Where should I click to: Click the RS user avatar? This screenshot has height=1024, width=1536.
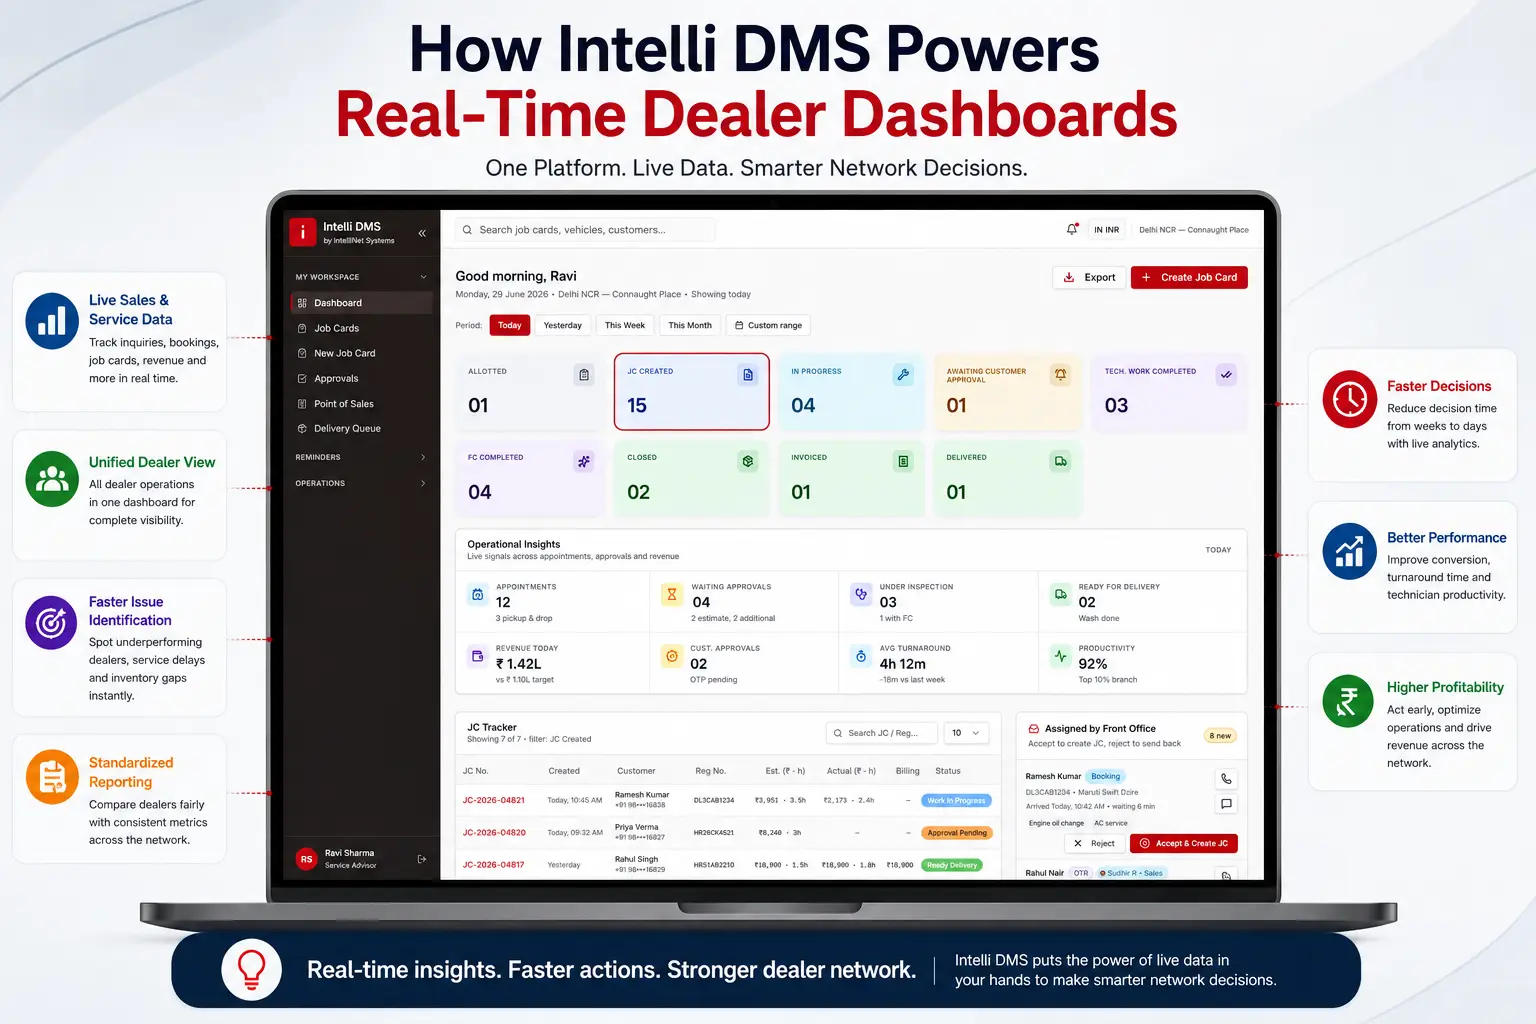307,859
